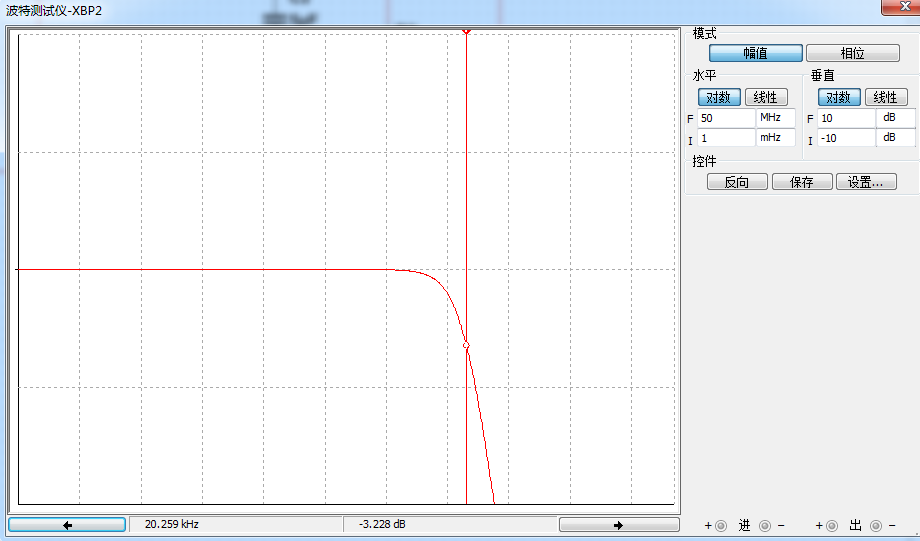The height and width of the screenshot is (541, 920).
Task: Set horizontal axis to 对数 logarithmic
Action: [719, 97]
